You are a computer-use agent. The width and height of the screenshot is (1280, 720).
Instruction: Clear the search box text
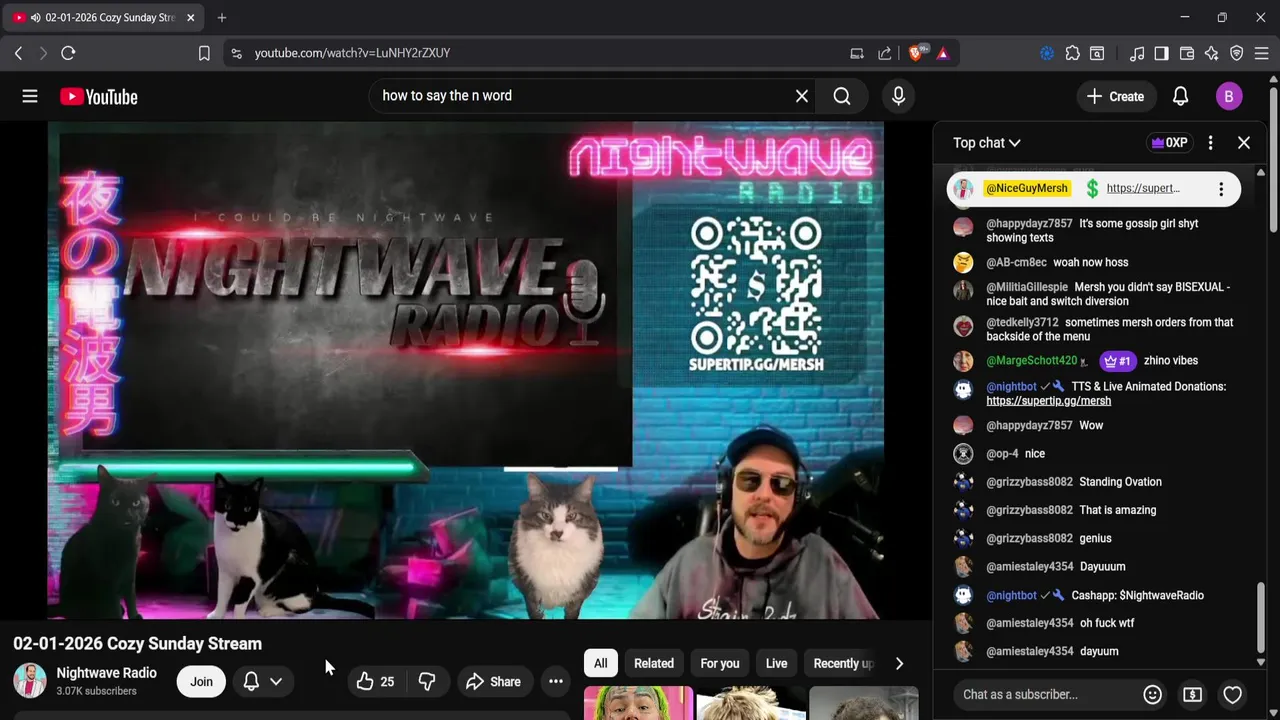pyautogui.click(x=801, y=96)
